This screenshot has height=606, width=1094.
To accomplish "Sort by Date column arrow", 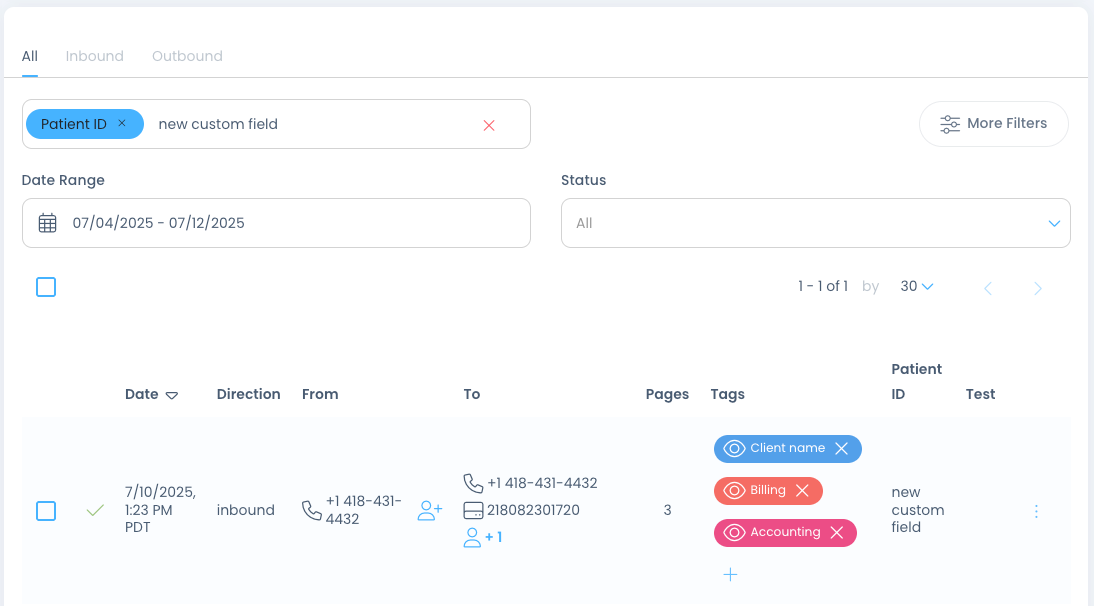I will pyautogui.click(x=172, y=395).
